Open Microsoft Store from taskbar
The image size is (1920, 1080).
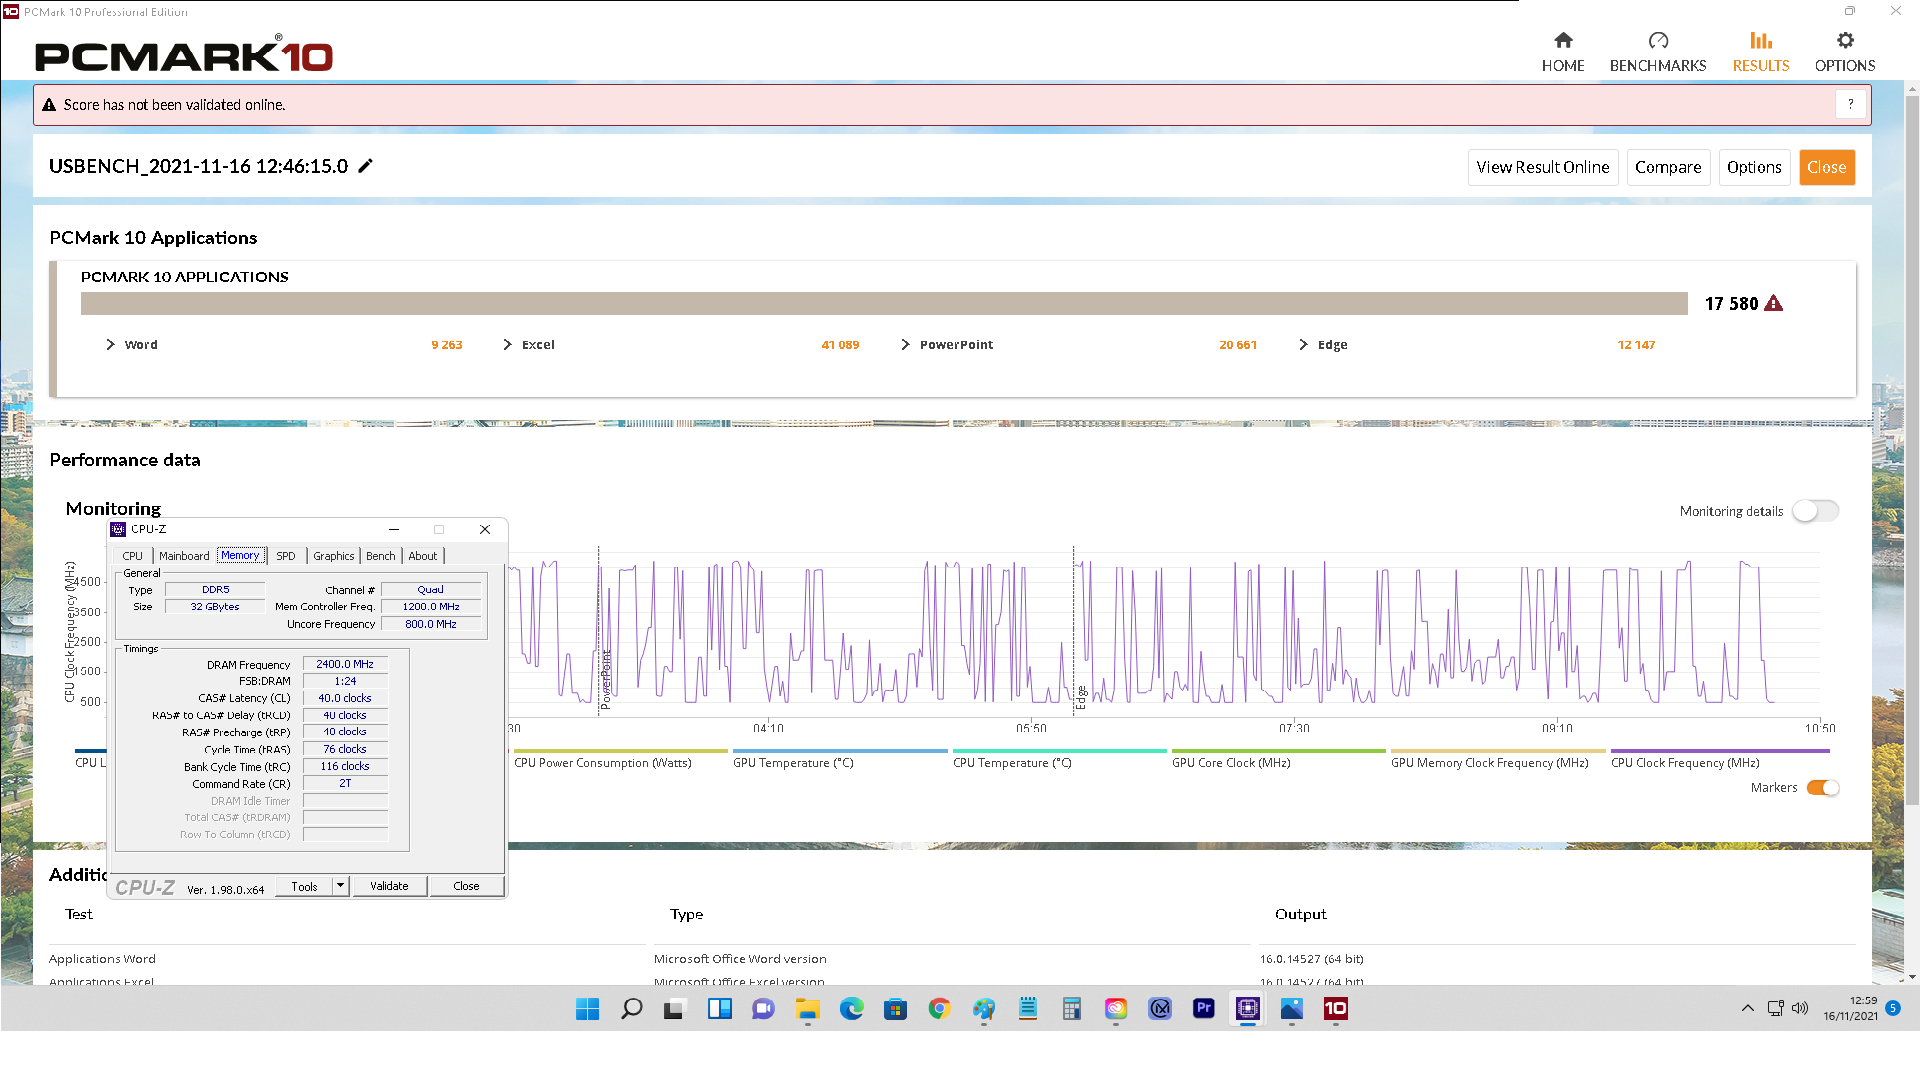[x=895, y=1009]
